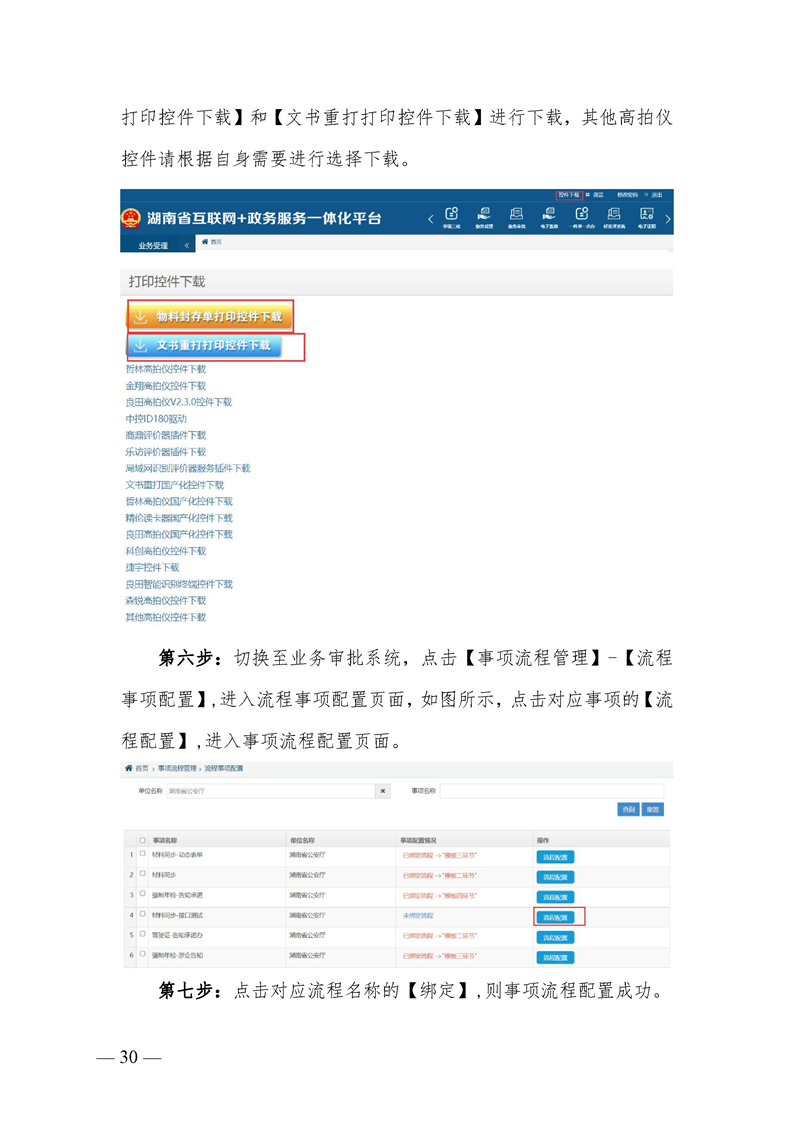Click 退出 to log out
The image size is (793, 1122).
tap(656, 195)
